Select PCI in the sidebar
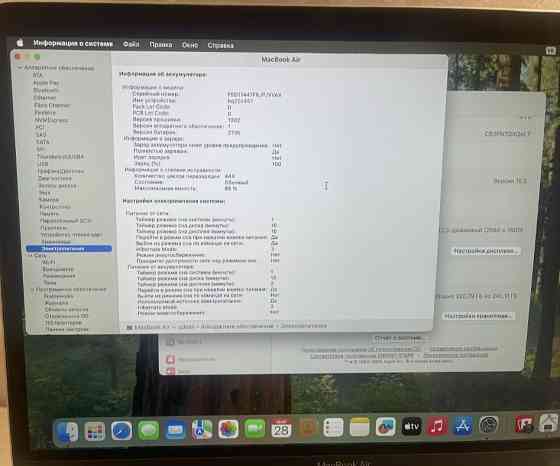 (40, 127)
